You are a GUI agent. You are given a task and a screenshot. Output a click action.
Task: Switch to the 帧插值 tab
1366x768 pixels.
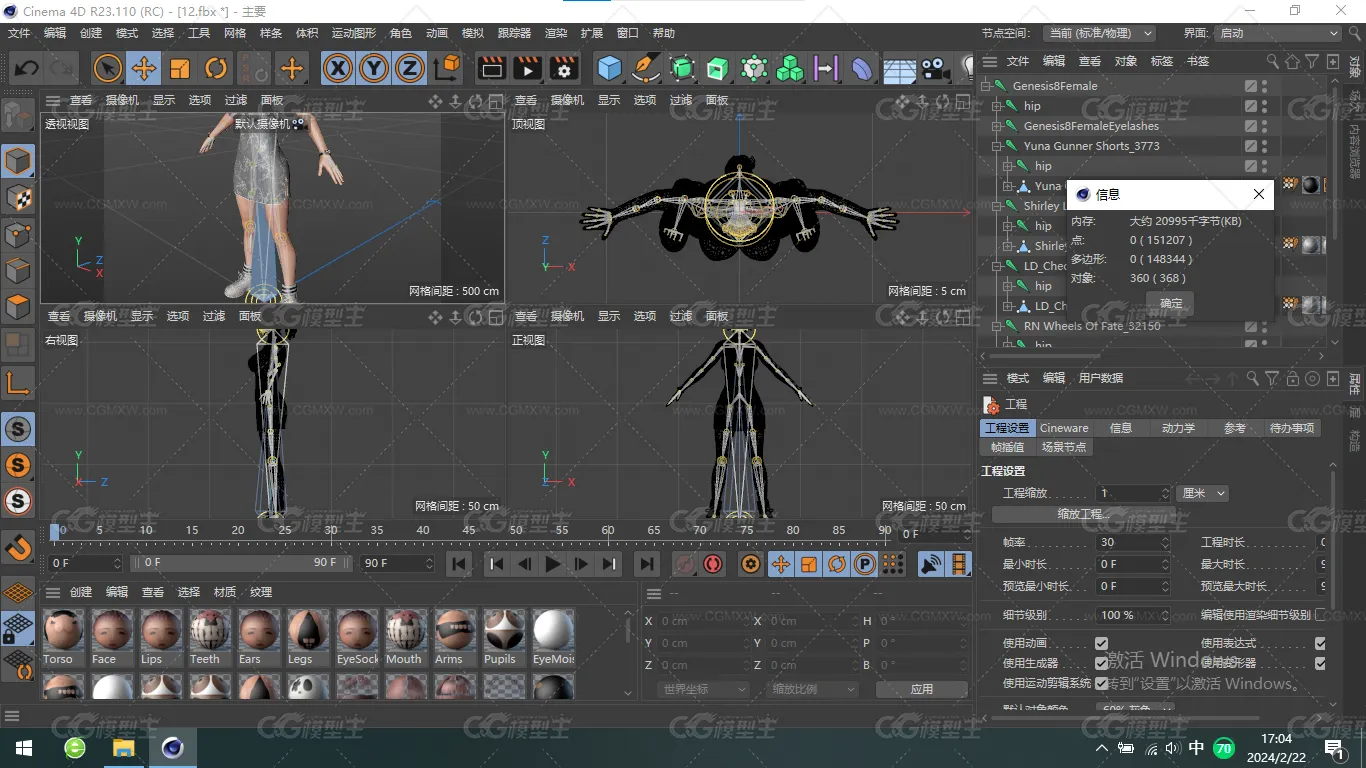[x=1007, y=447]
